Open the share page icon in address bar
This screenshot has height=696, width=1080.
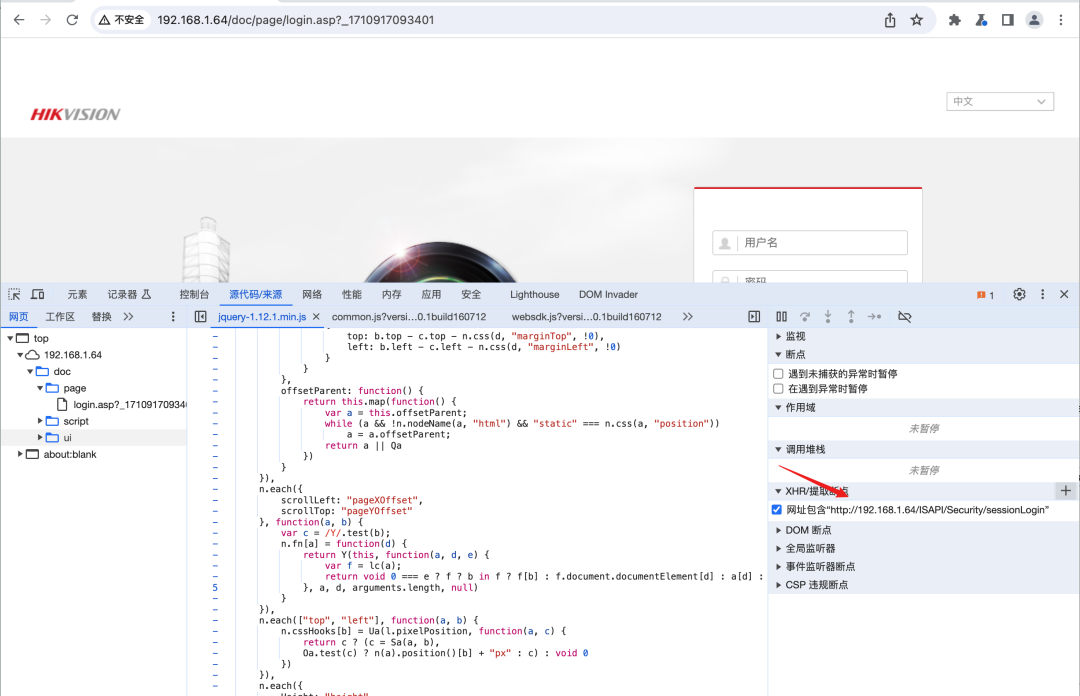tap(890, 20)
